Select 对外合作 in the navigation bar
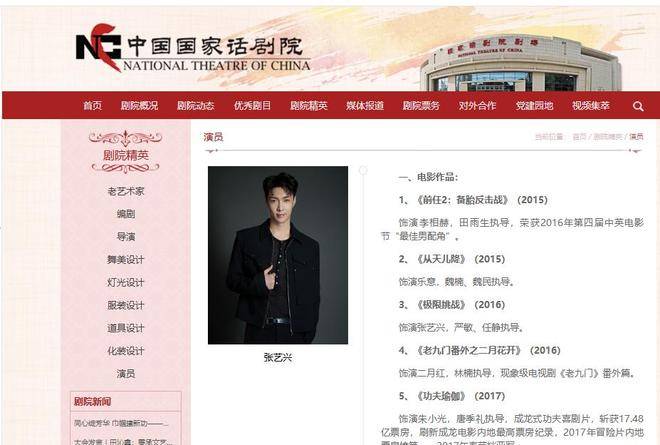 point(478,106)
